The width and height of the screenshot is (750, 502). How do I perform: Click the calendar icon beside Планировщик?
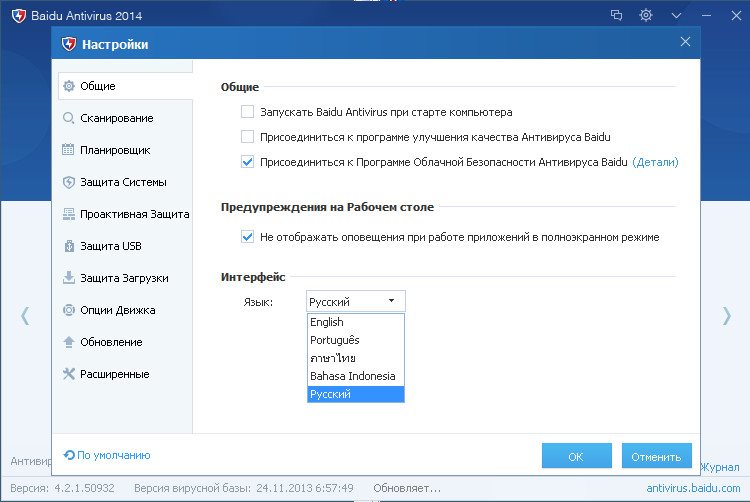pos(68,150)
